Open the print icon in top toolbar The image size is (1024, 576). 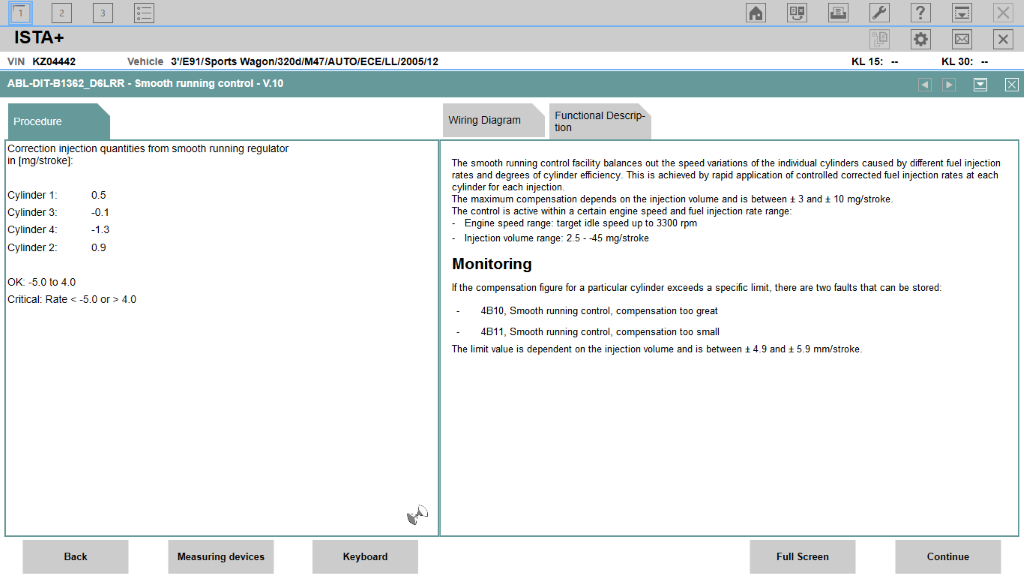click(838, 13)
